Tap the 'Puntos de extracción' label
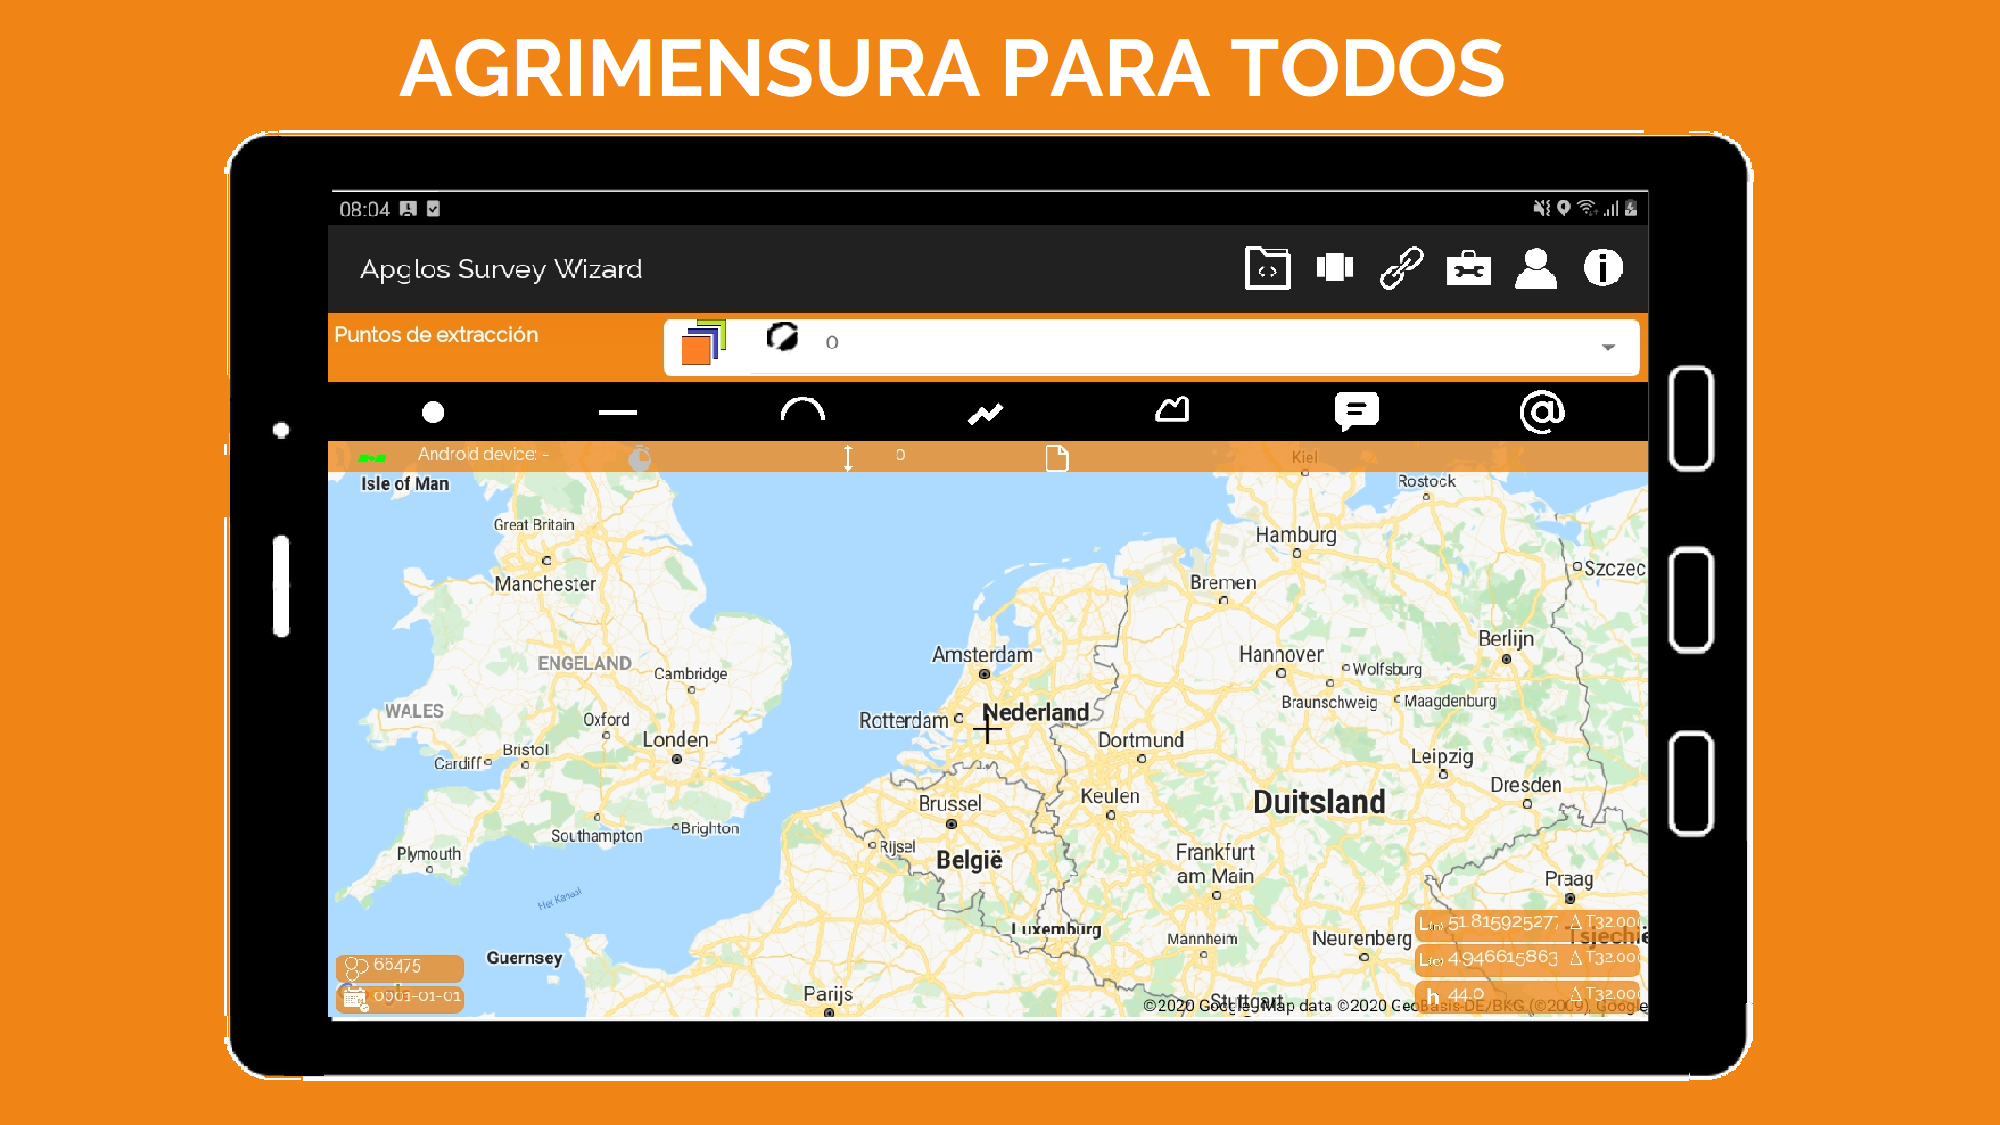The height and width of the screenshot is (1125, 2000). pos(436,335)
